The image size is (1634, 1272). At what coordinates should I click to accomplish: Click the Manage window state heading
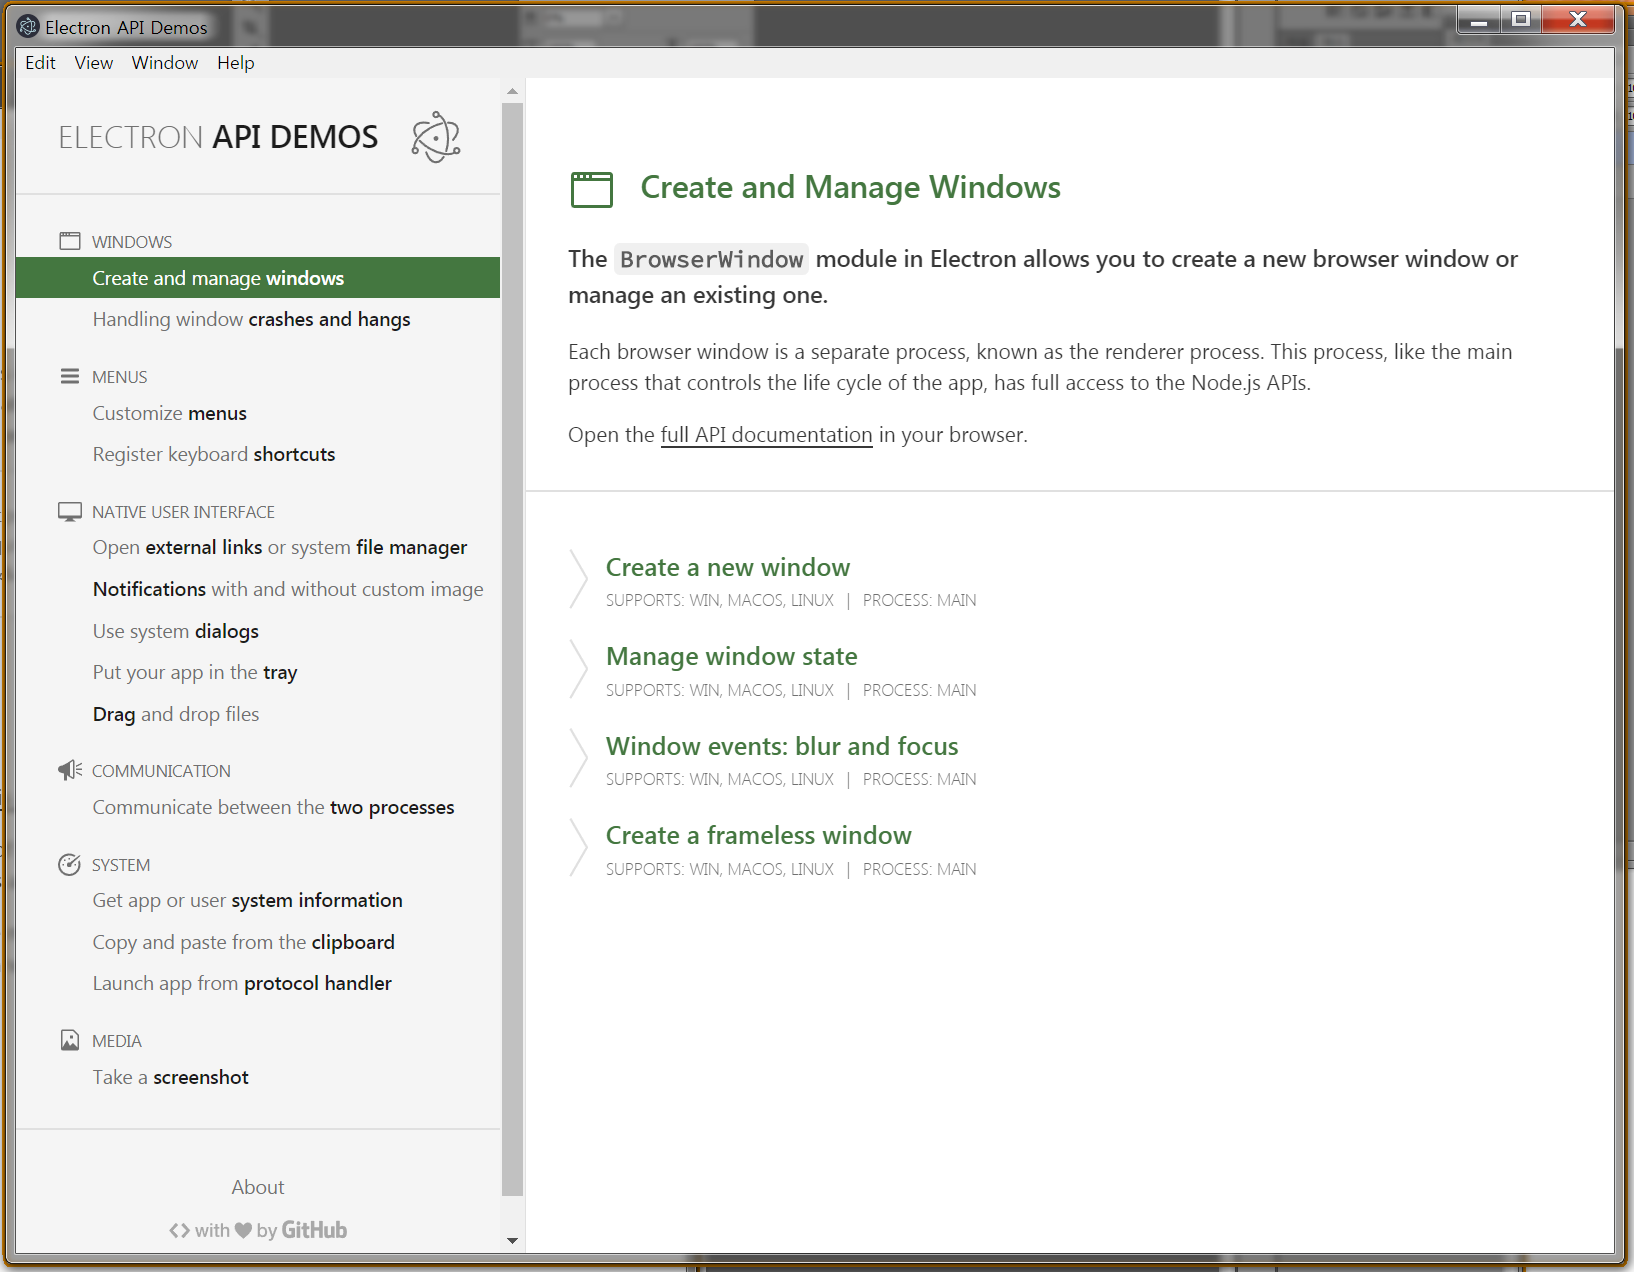pos(731,656)
